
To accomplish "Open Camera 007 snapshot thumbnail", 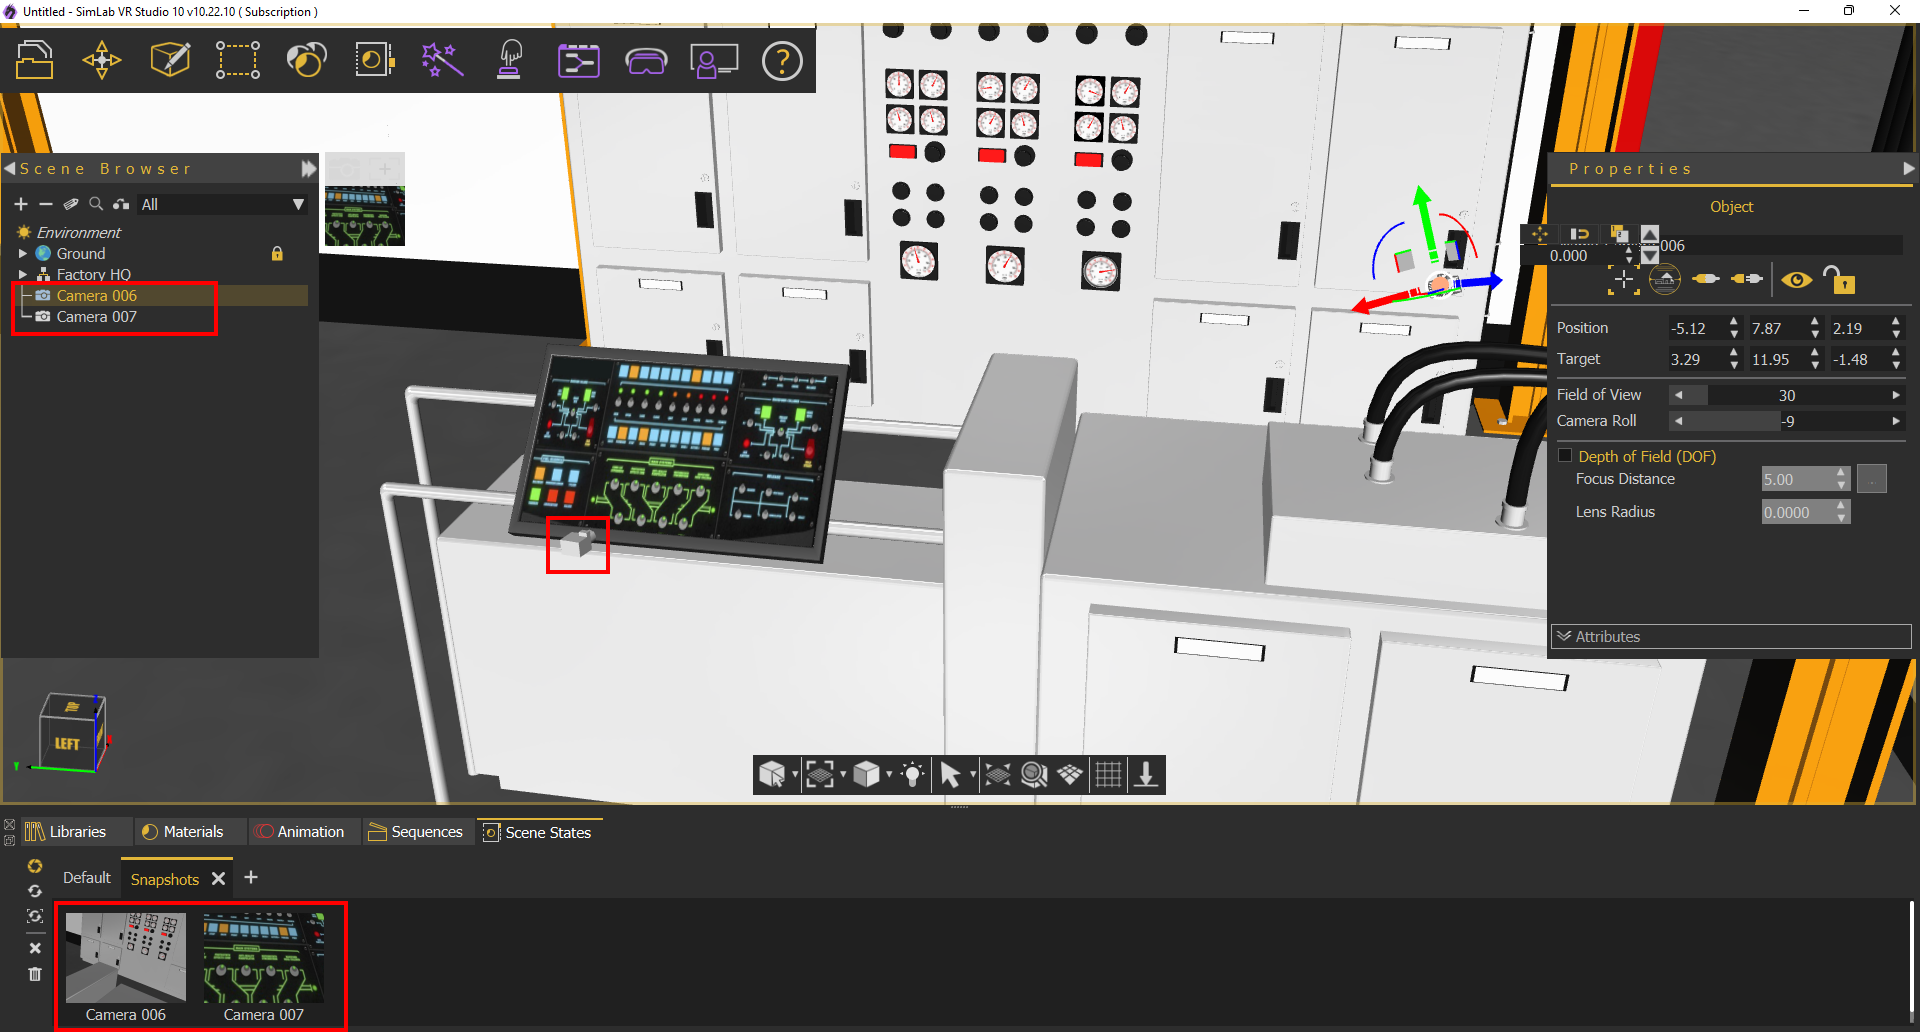I will coord(264,958).
